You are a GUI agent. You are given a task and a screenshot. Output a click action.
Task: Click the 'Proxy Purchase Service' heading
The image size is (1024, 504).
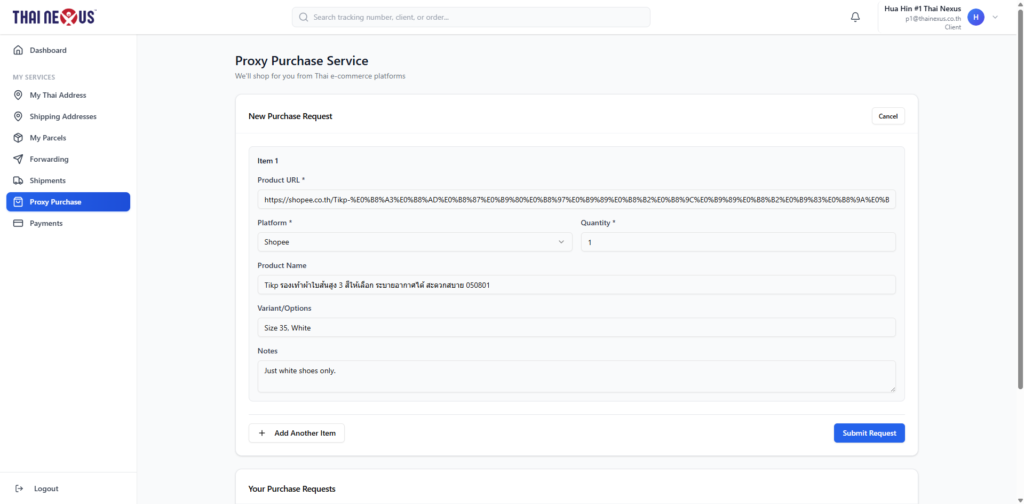click(302, 61)
